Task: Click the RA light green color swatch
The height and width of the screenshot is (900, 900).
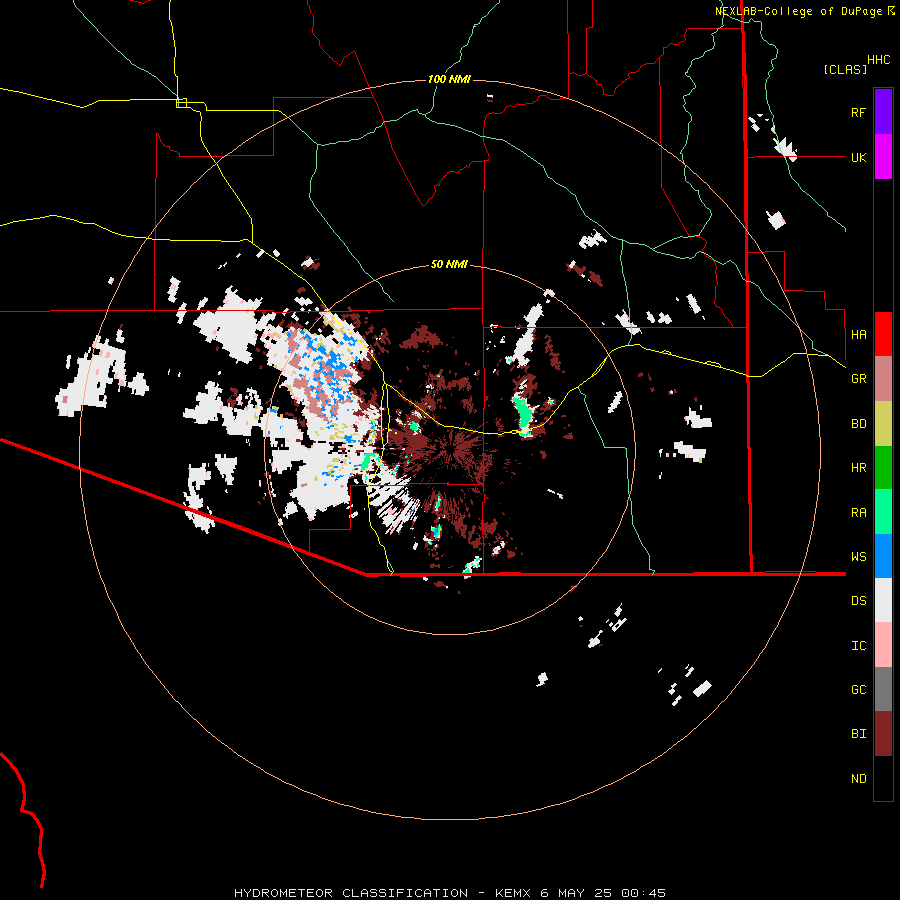Action: click(883, 512)
